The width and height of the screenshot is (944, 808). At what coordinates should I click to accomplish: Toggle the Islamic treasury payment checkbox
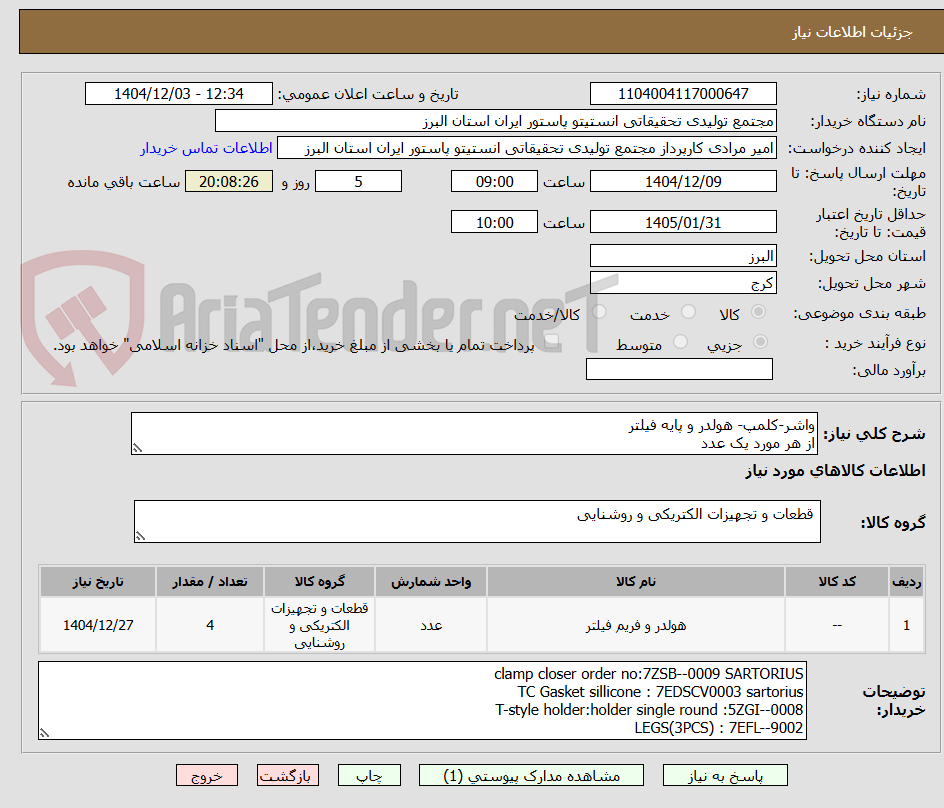click(551, 342)
